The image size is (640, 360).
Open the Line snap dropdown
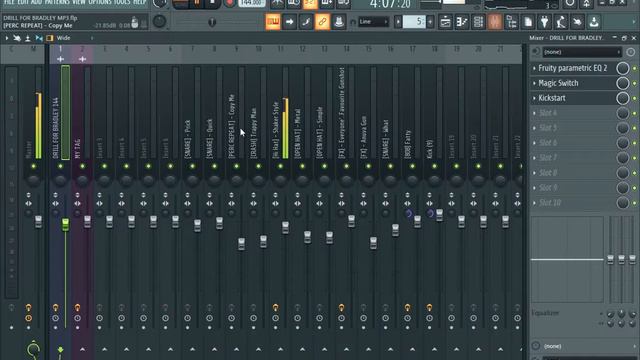tap(373, 22)
